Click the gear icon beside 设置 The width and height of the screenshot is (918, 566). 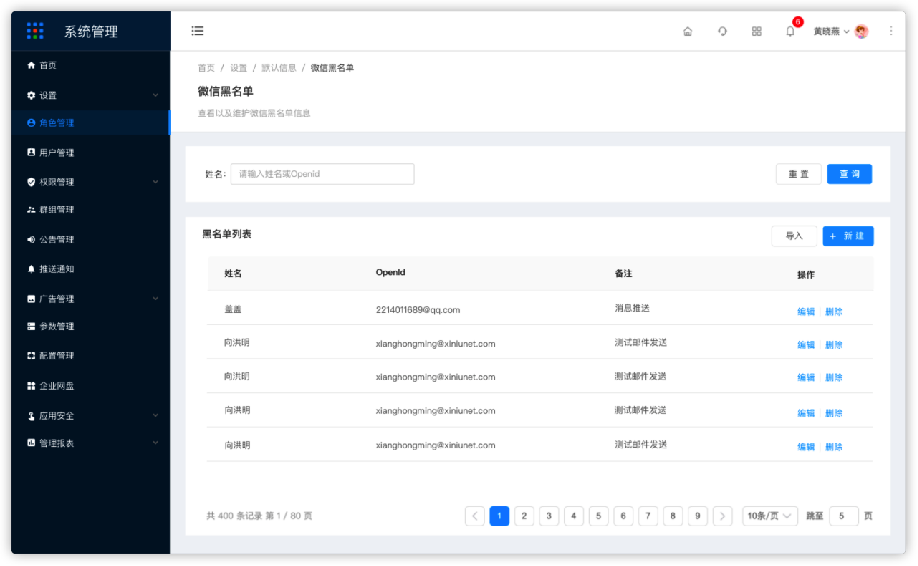31,95
